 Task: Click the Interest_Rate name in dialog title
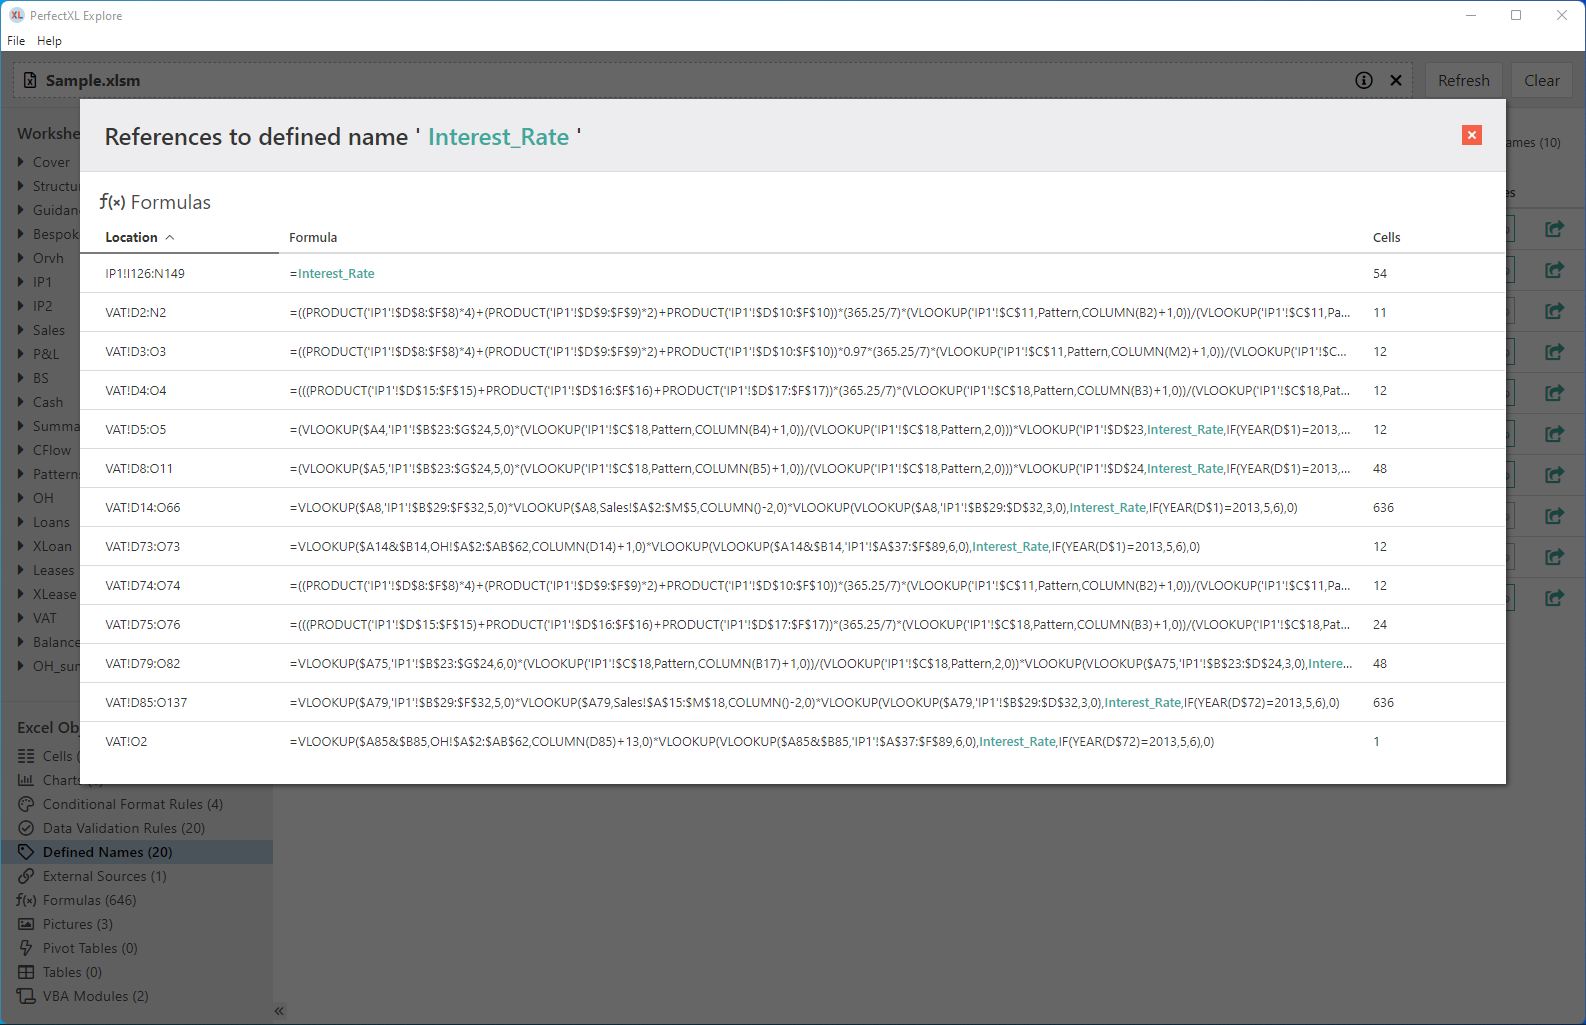pos(498,137)
